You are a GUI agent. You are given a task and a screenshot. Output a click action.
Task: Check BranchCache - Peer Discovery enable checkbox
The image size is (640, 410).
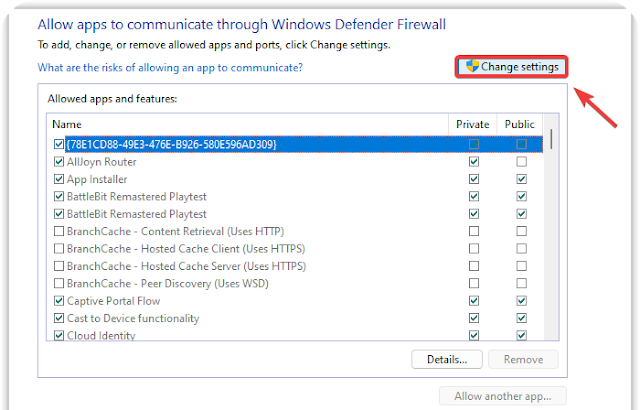click(x=59, y=283)
